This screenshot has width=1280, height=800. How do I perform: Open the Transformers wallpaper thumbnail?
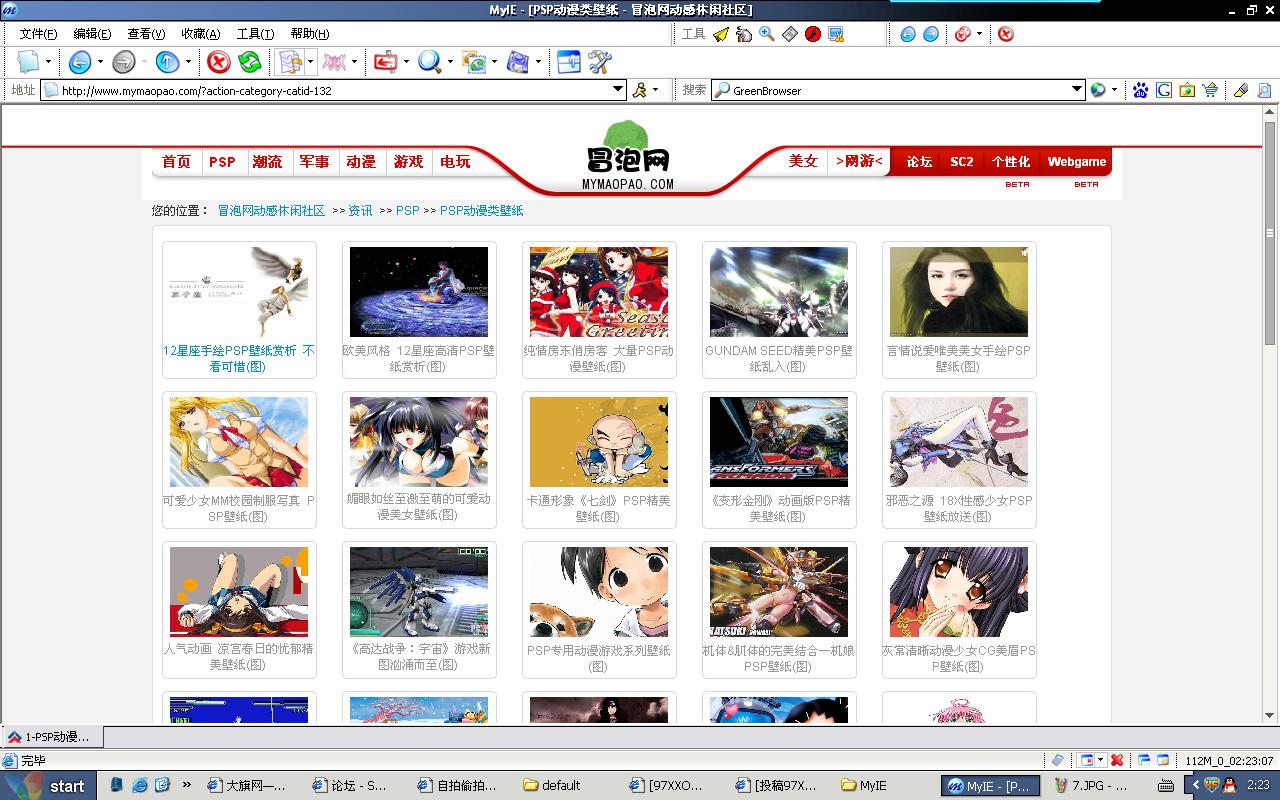point(779,442)
